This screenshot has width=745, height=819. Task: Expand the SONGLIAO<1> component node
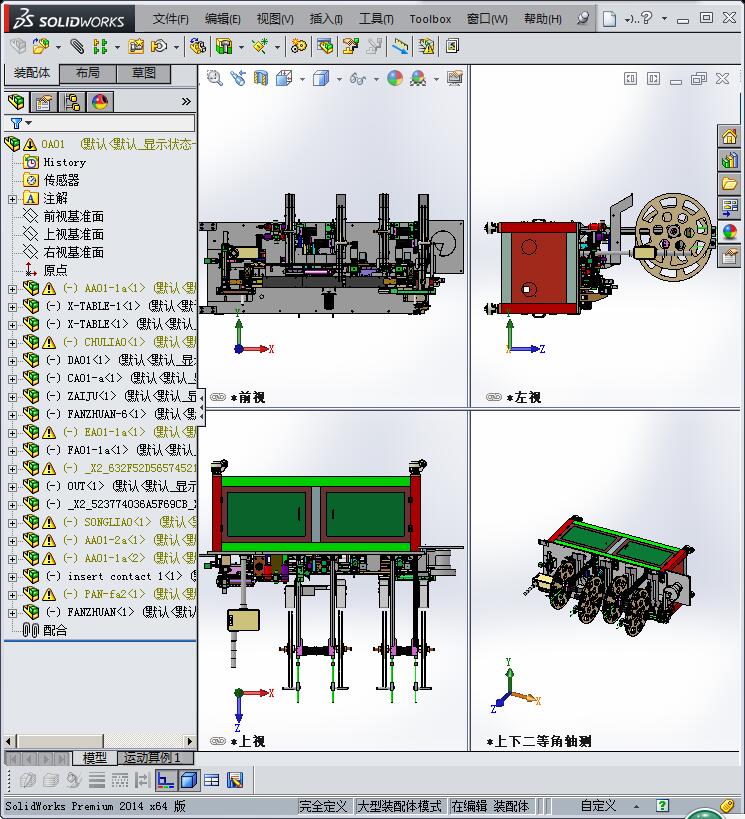[13, 523]
